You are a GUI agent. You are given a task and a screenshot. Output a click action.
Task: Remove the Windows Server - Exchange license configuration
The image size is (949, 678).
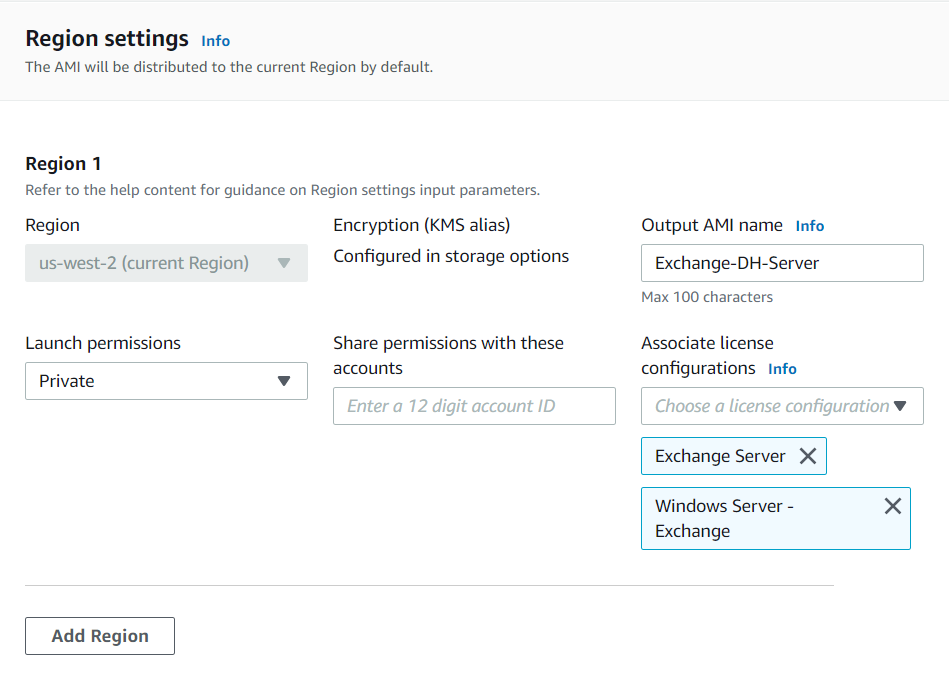893,506
